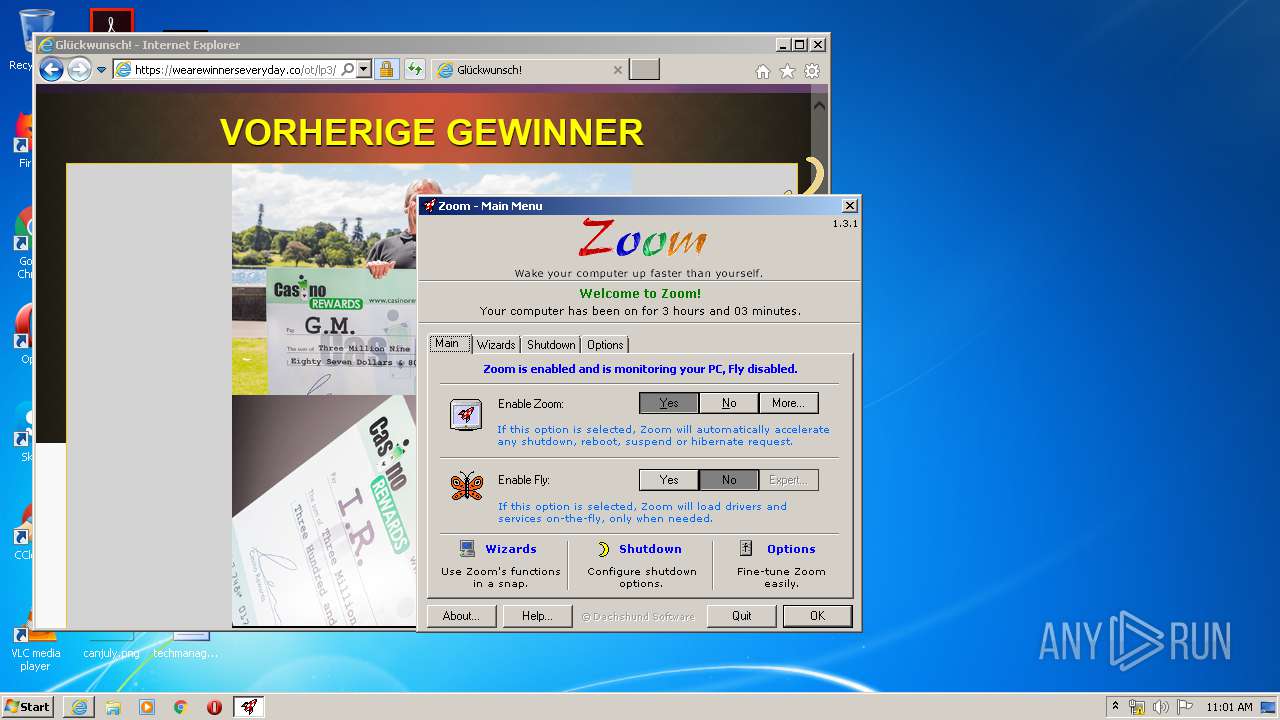Click the Wizards computer icon

[467, 548]
